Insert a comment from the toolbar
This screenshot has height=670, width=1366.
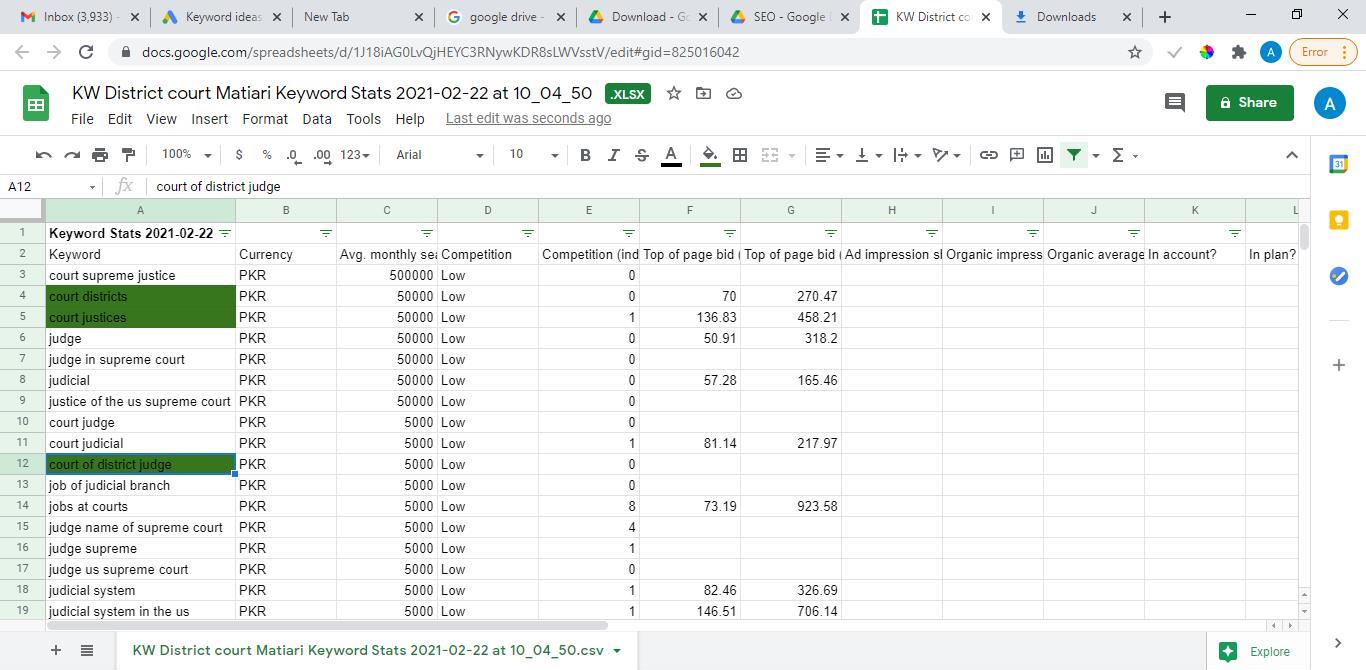(1016, 155)
